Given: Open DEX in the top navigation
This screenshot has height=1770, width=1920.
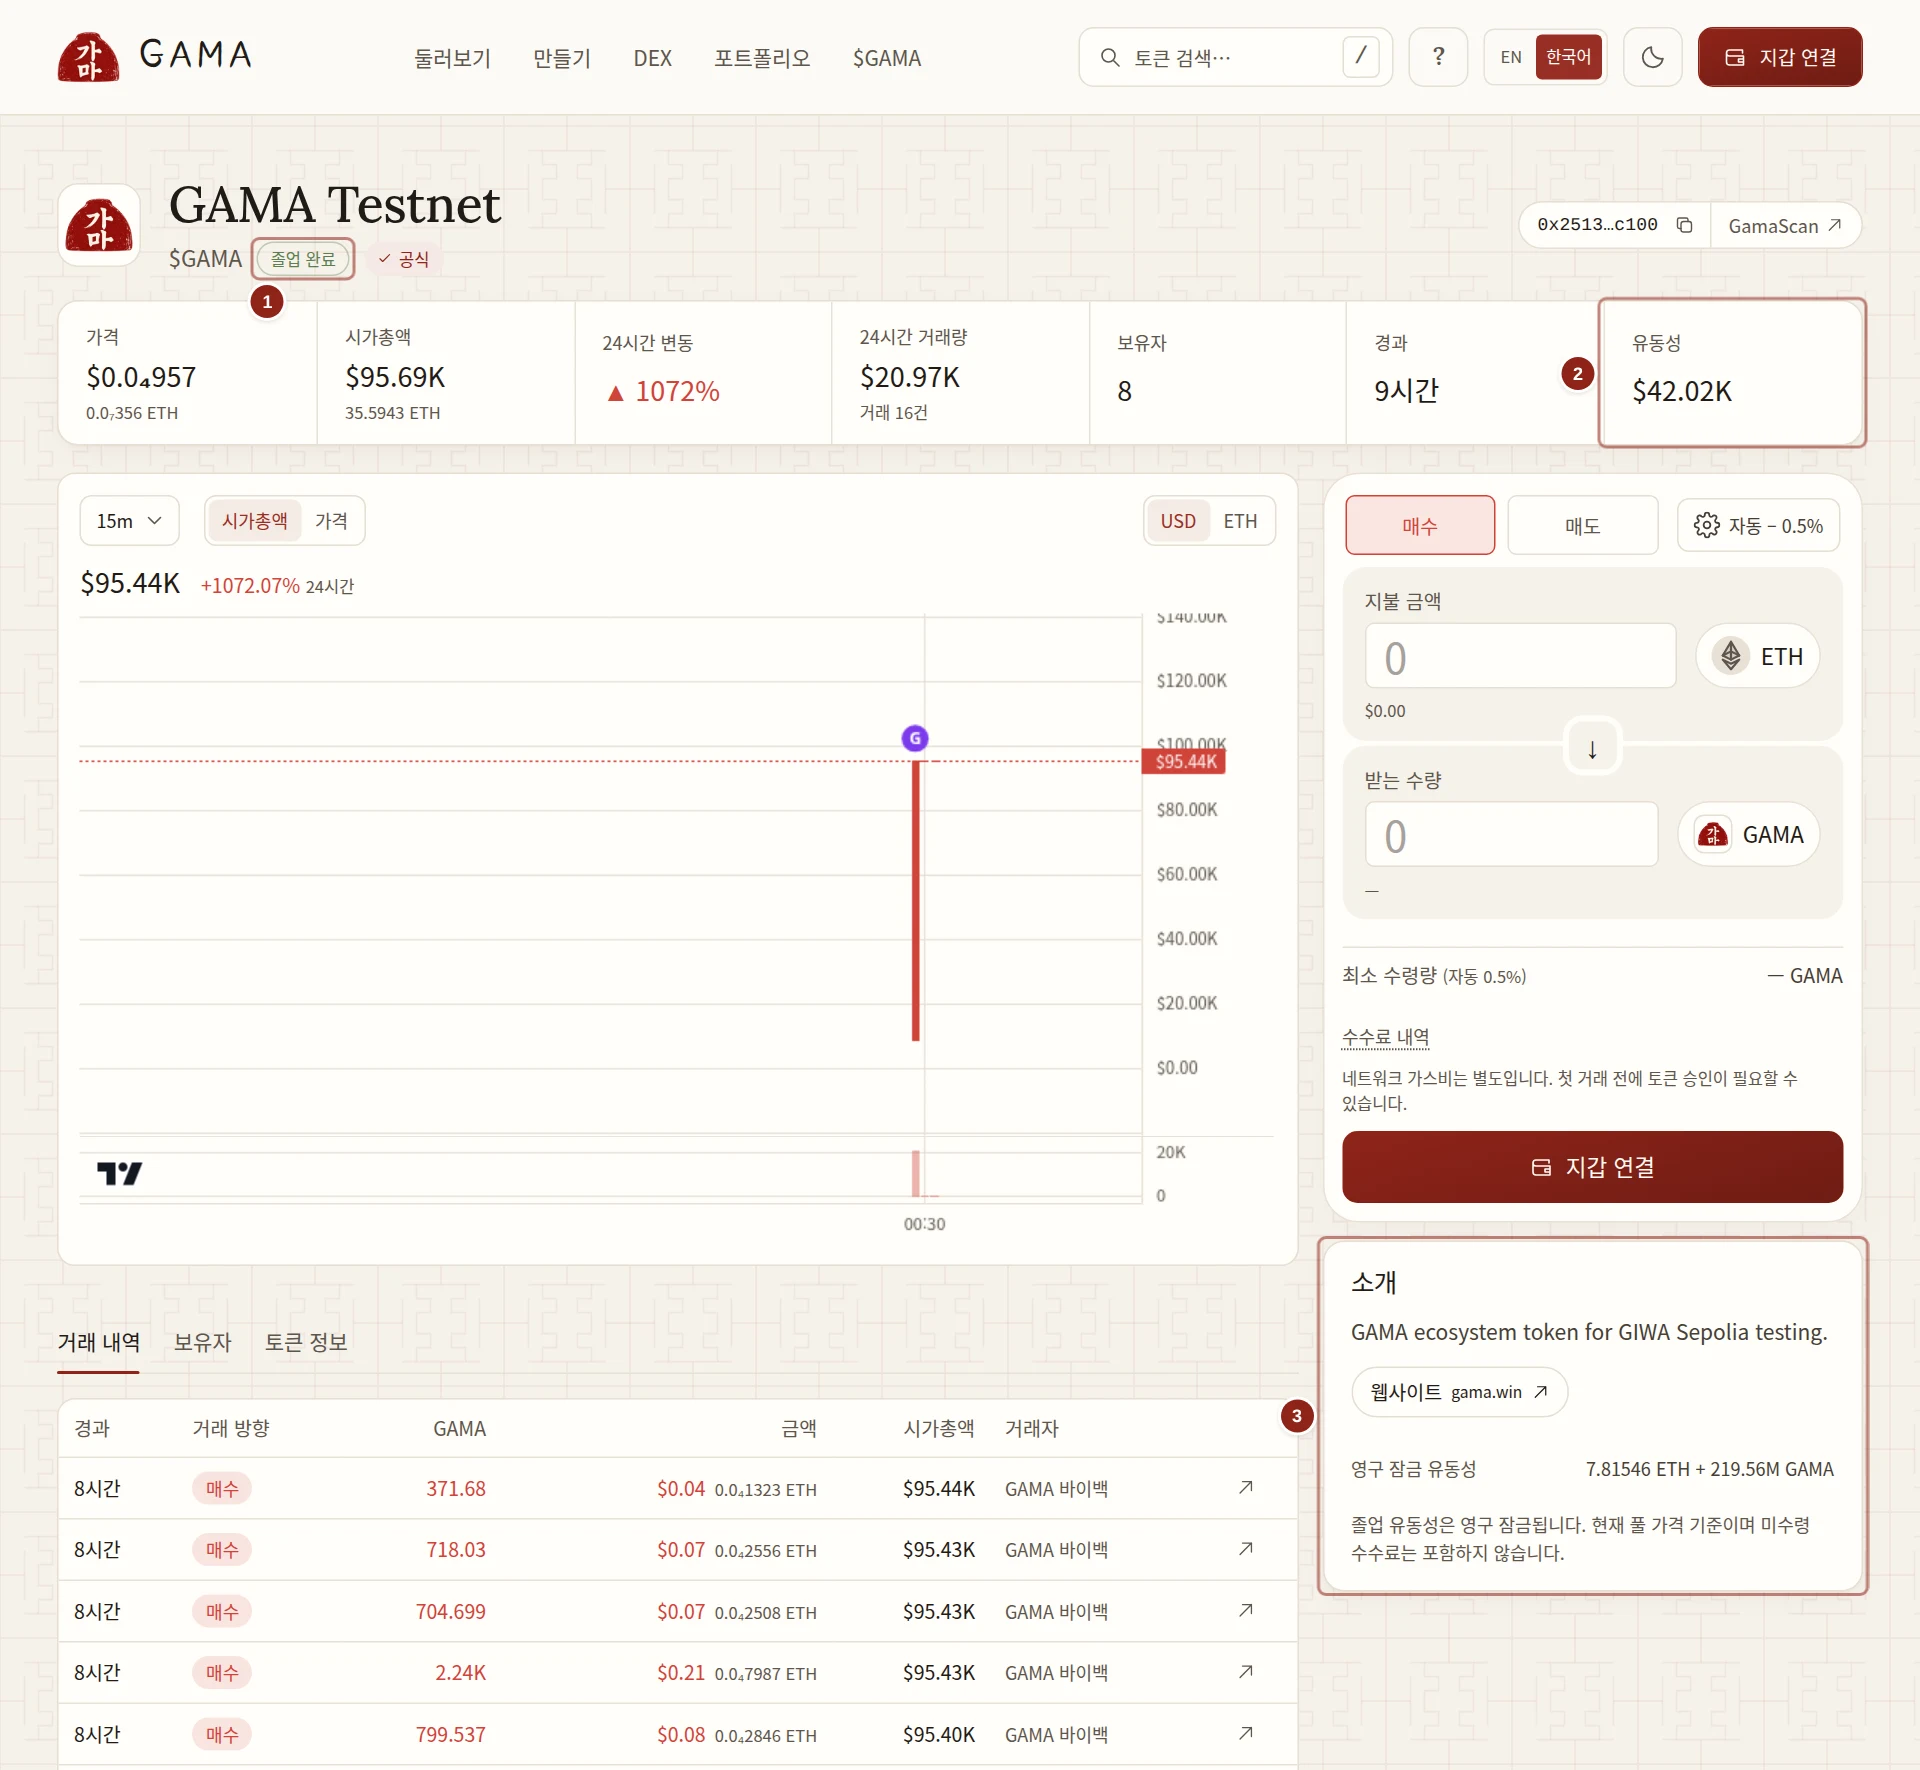Looking at the screenshot, I should [x=652, y=58].
